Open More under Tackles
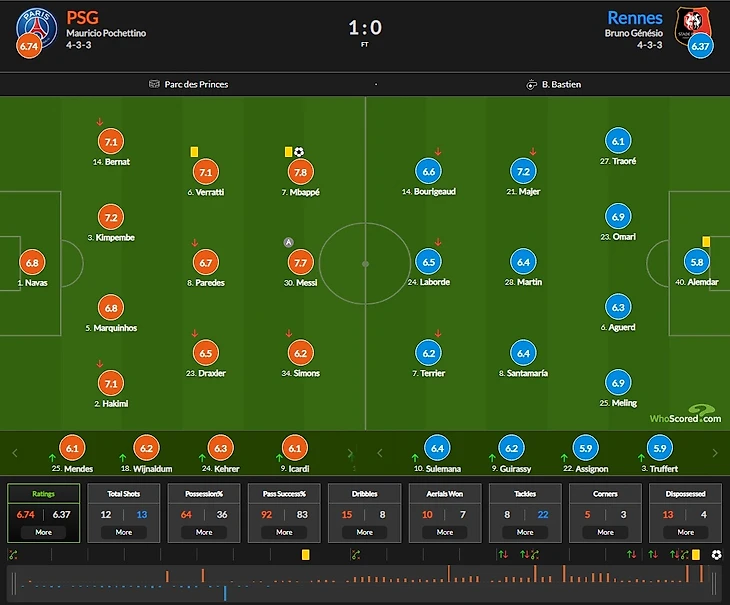Screen dimensions: 730x605 point(525,532)
